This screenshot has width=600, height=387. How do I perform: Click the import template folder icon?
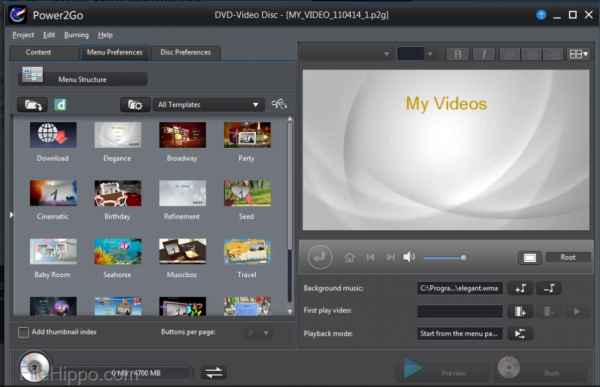click(x=33, y=105)
